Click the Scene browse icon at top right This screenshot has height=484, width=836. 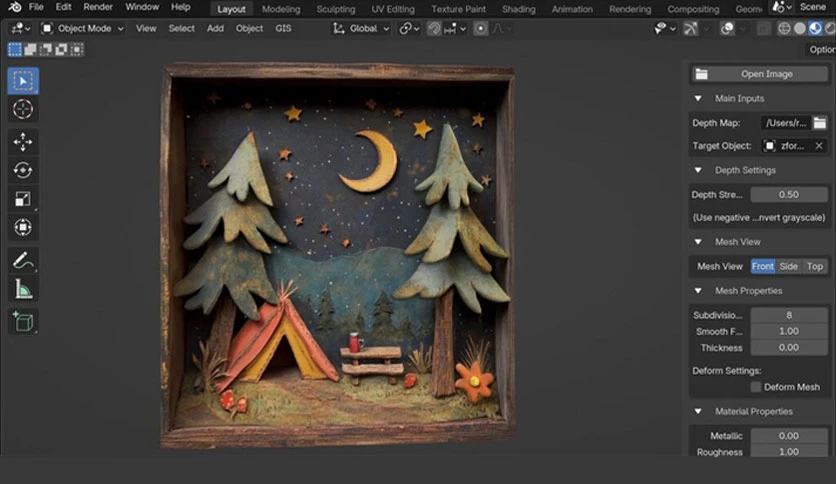pyautogui.click(x=782, y=7)
